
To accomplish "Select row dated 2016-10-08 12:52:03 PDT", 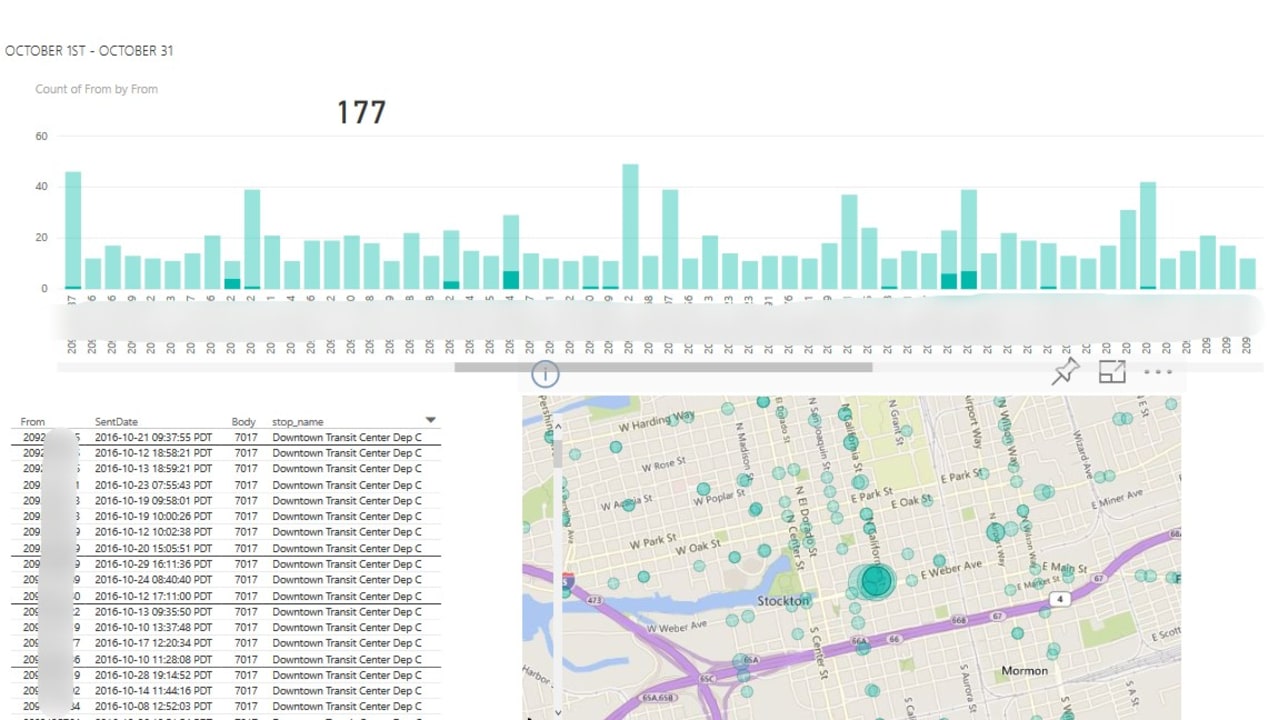I will click(226, 706).
